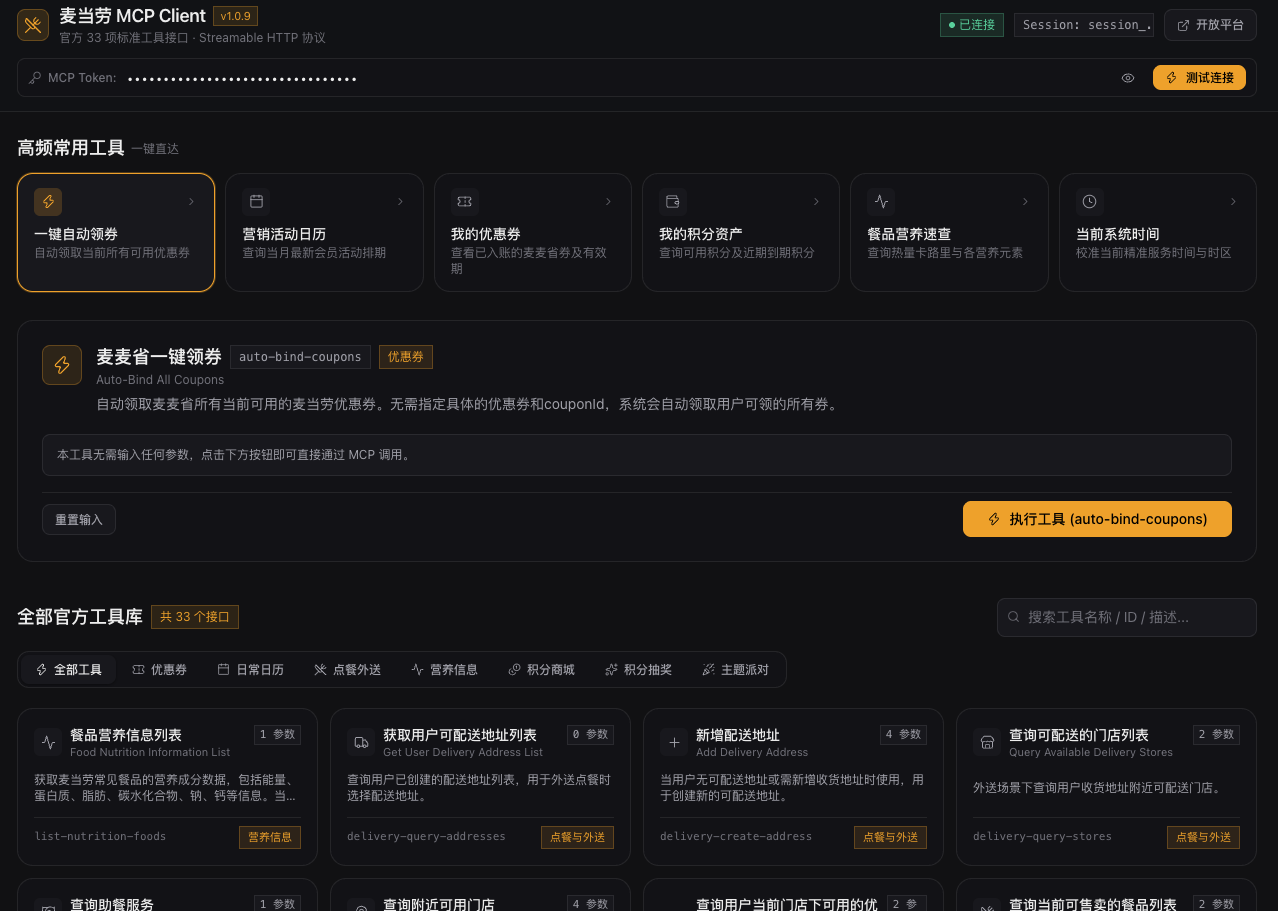1278x911 pixels.
Task: Expand 我的优惠券 card chevron arrow
Action: click(x=608, y=201)
